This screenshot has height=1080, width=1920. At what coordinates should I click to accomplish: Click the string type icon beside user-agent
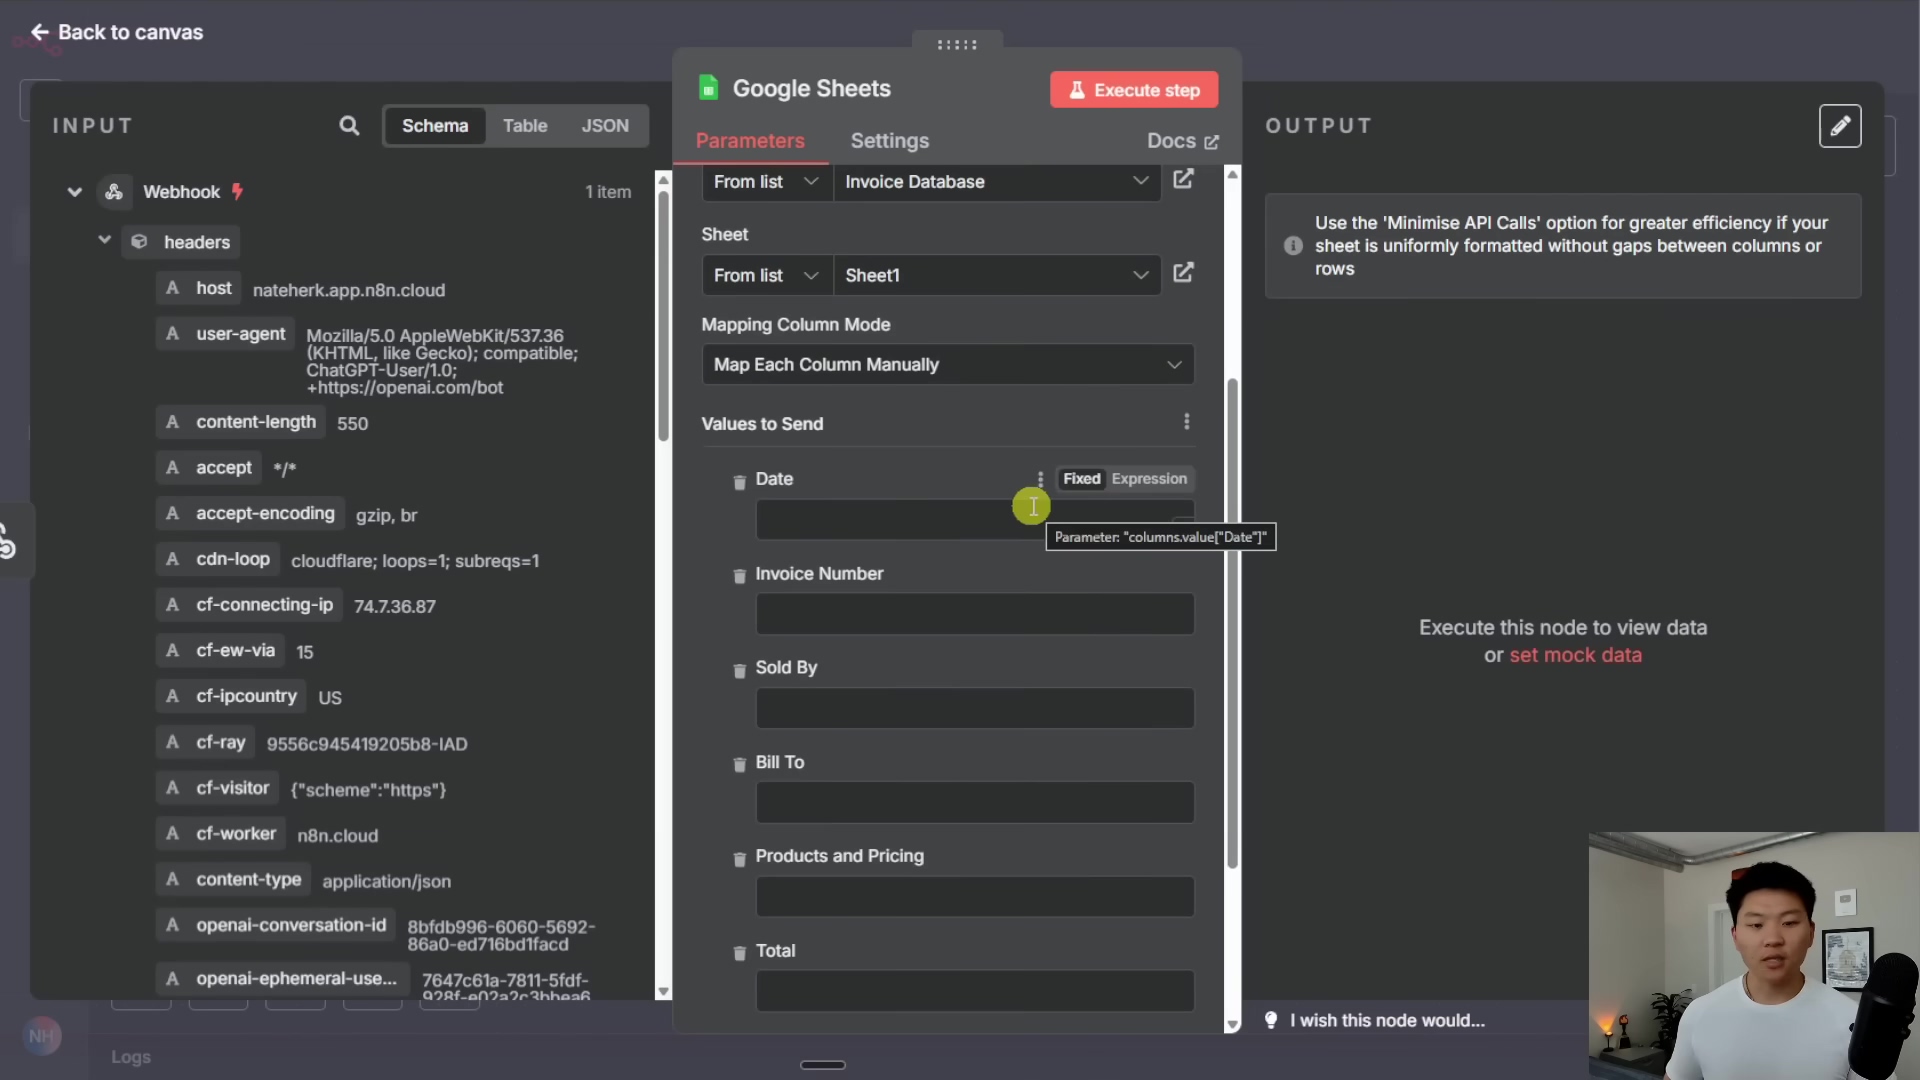point(172,334)
